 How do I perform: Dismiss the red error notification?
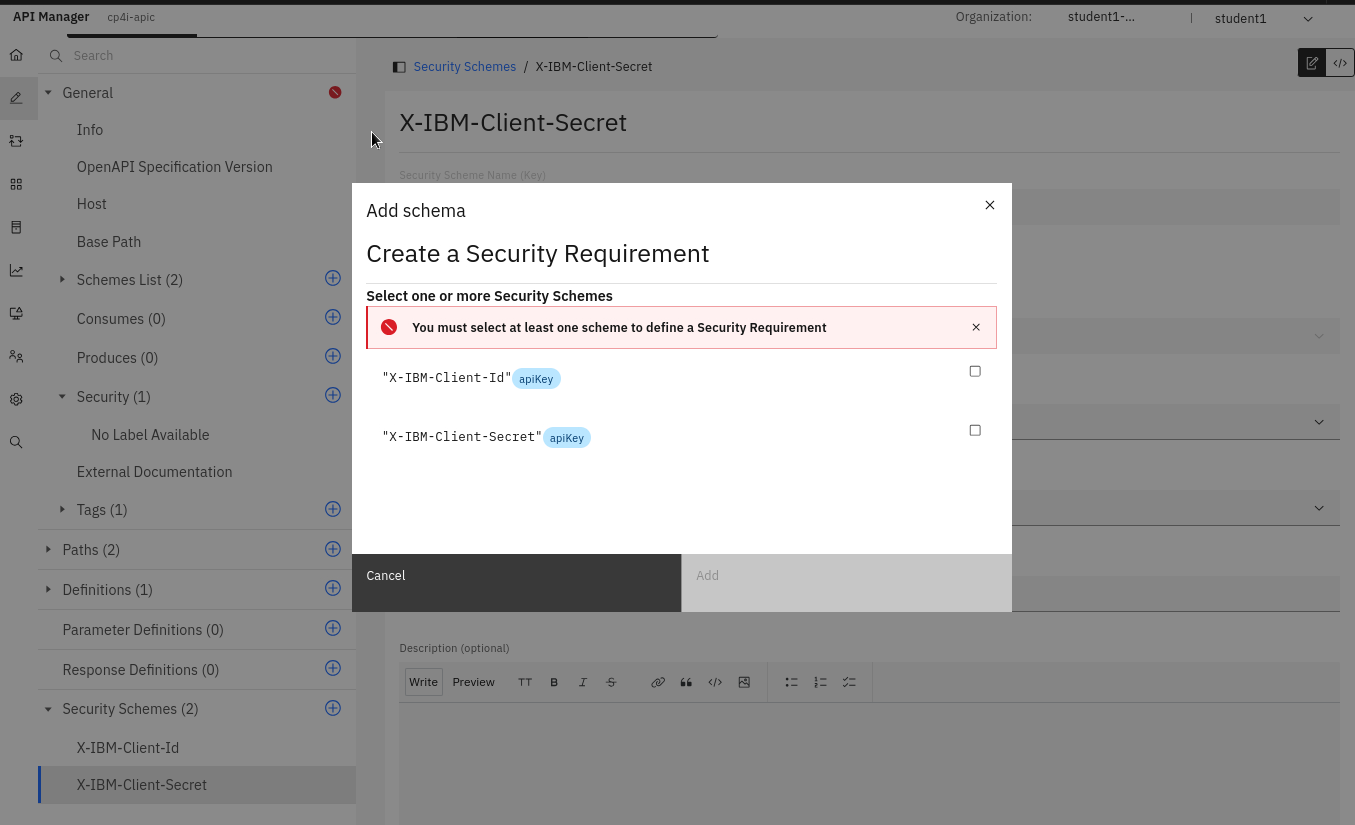pos(976,327)
